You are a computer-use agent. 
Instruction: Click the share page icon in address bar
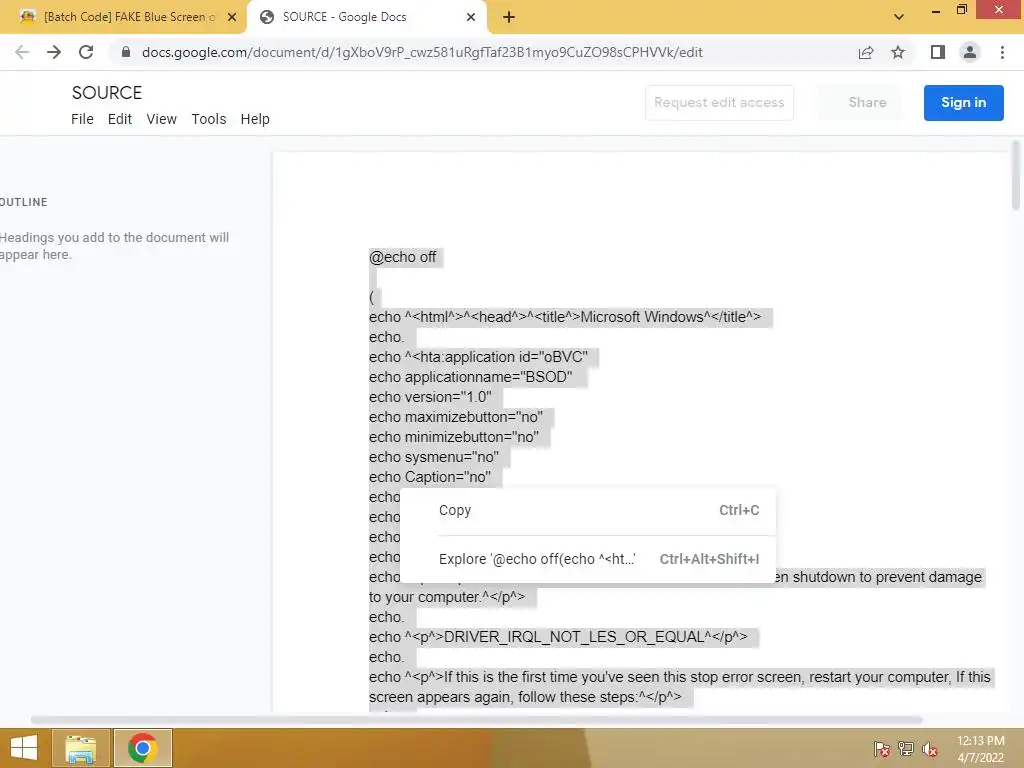(x=866, y=52)
